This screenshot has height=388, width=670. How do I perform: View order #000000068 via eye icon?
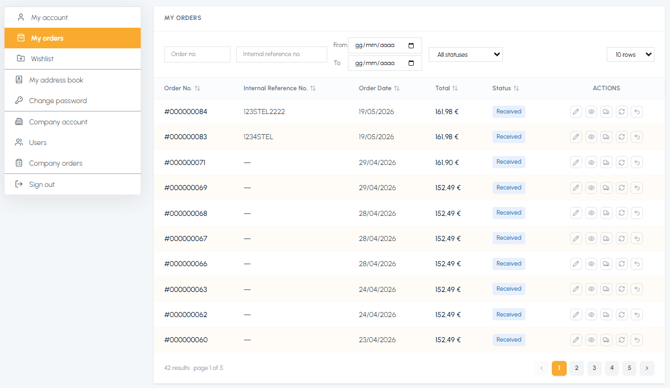tap(591, 213)
